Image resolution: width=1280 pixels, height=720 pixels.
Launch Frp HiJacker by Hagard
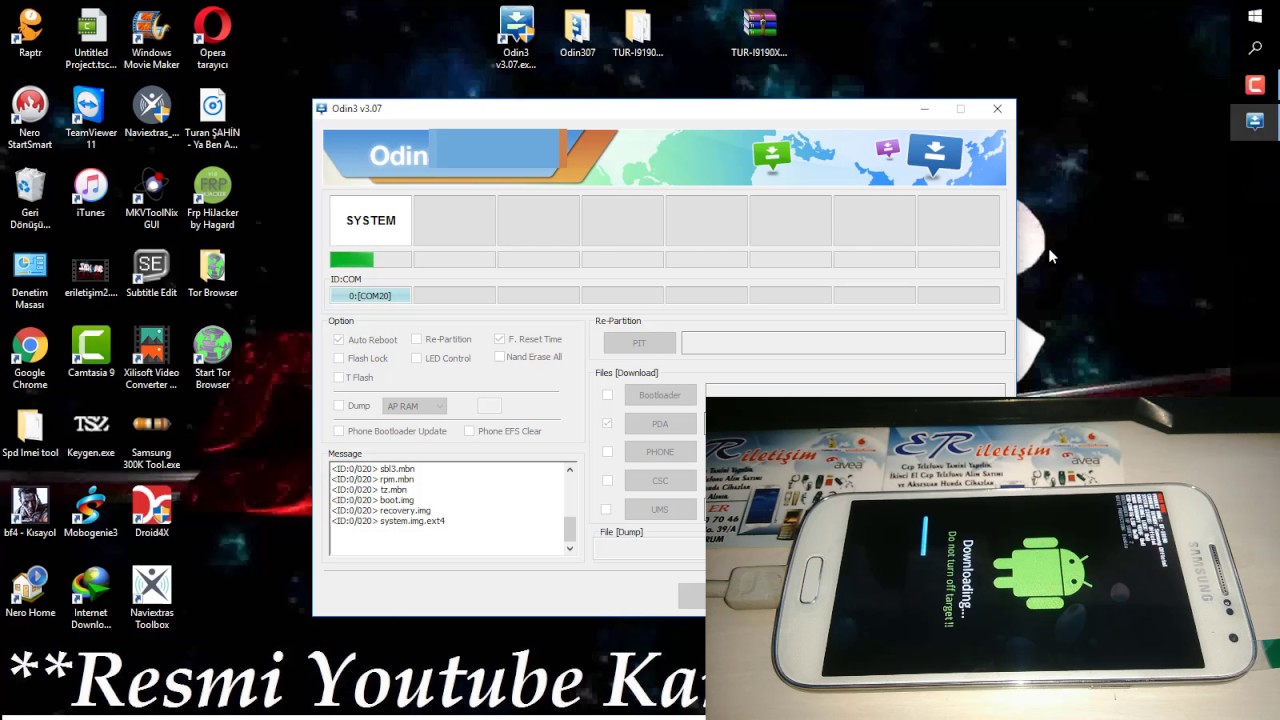[x=212, y=199]
